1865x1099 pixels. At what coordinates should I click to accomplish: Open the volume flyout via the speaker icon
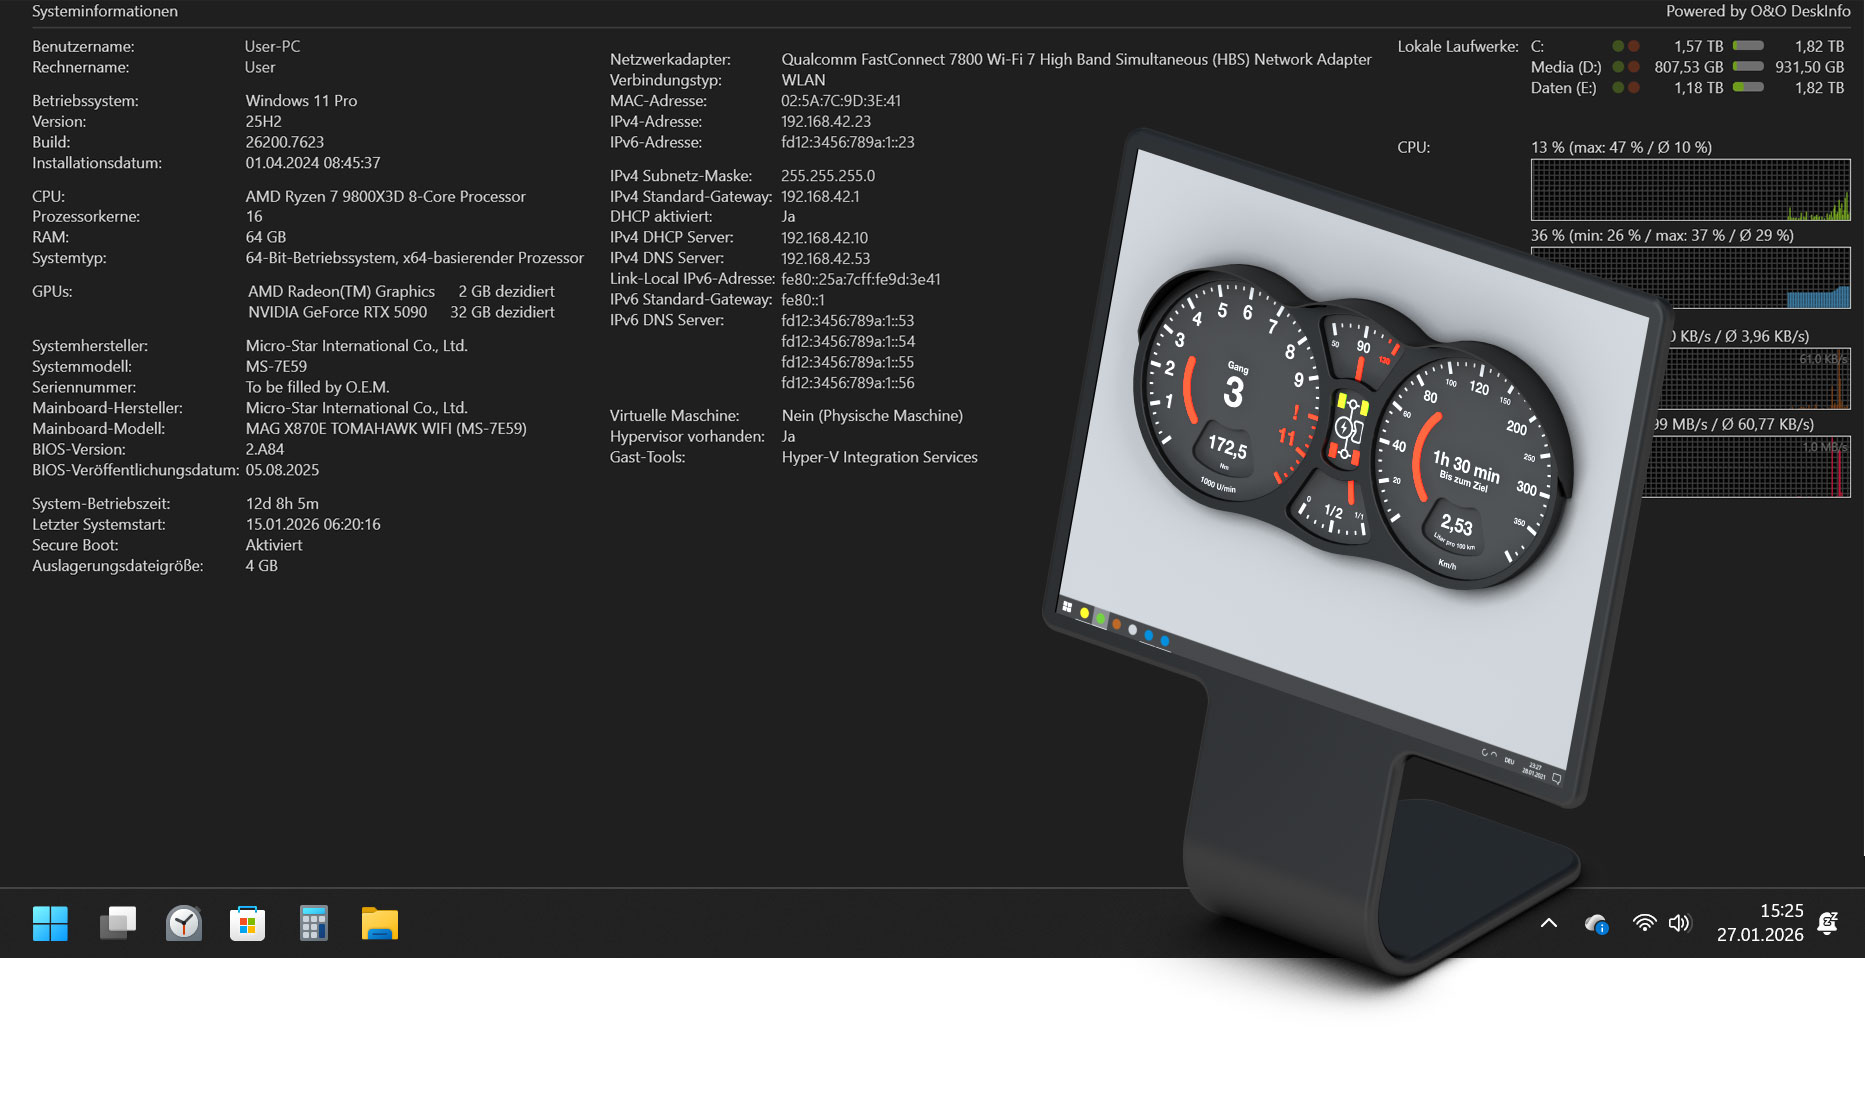click(x=1680, y=922)
